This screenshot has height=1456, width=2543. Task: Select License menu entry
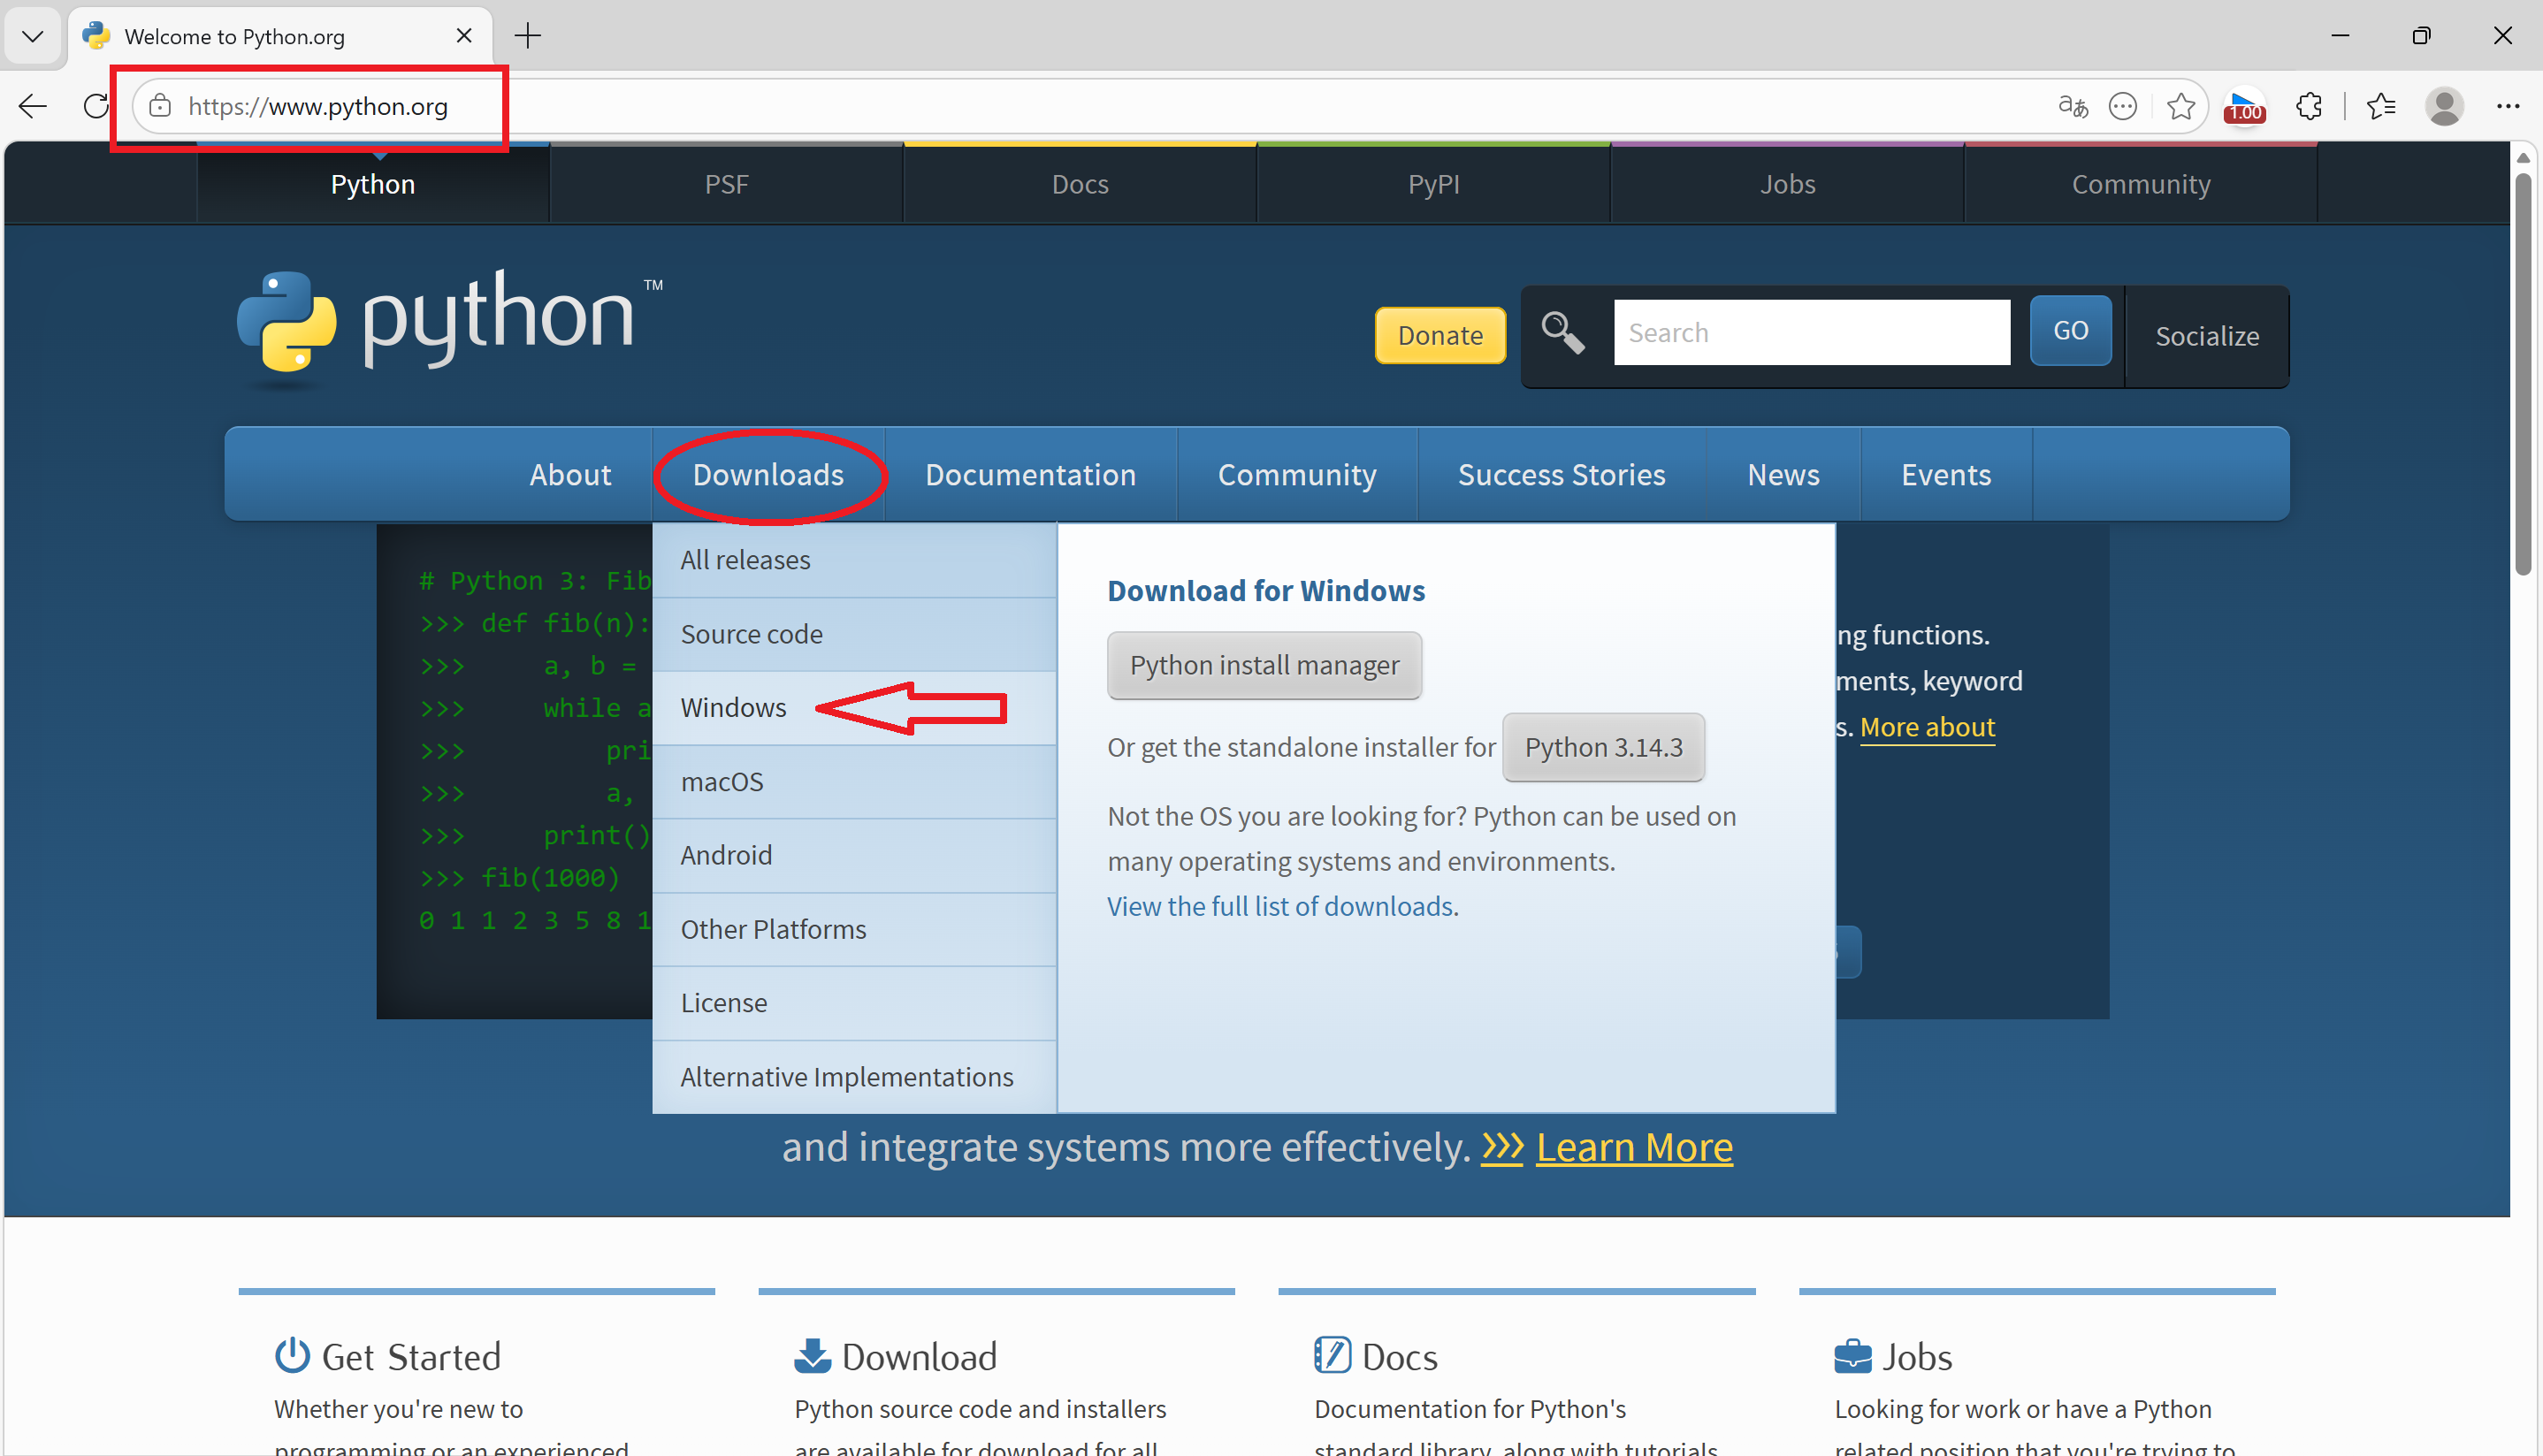tap(855, 1002)
